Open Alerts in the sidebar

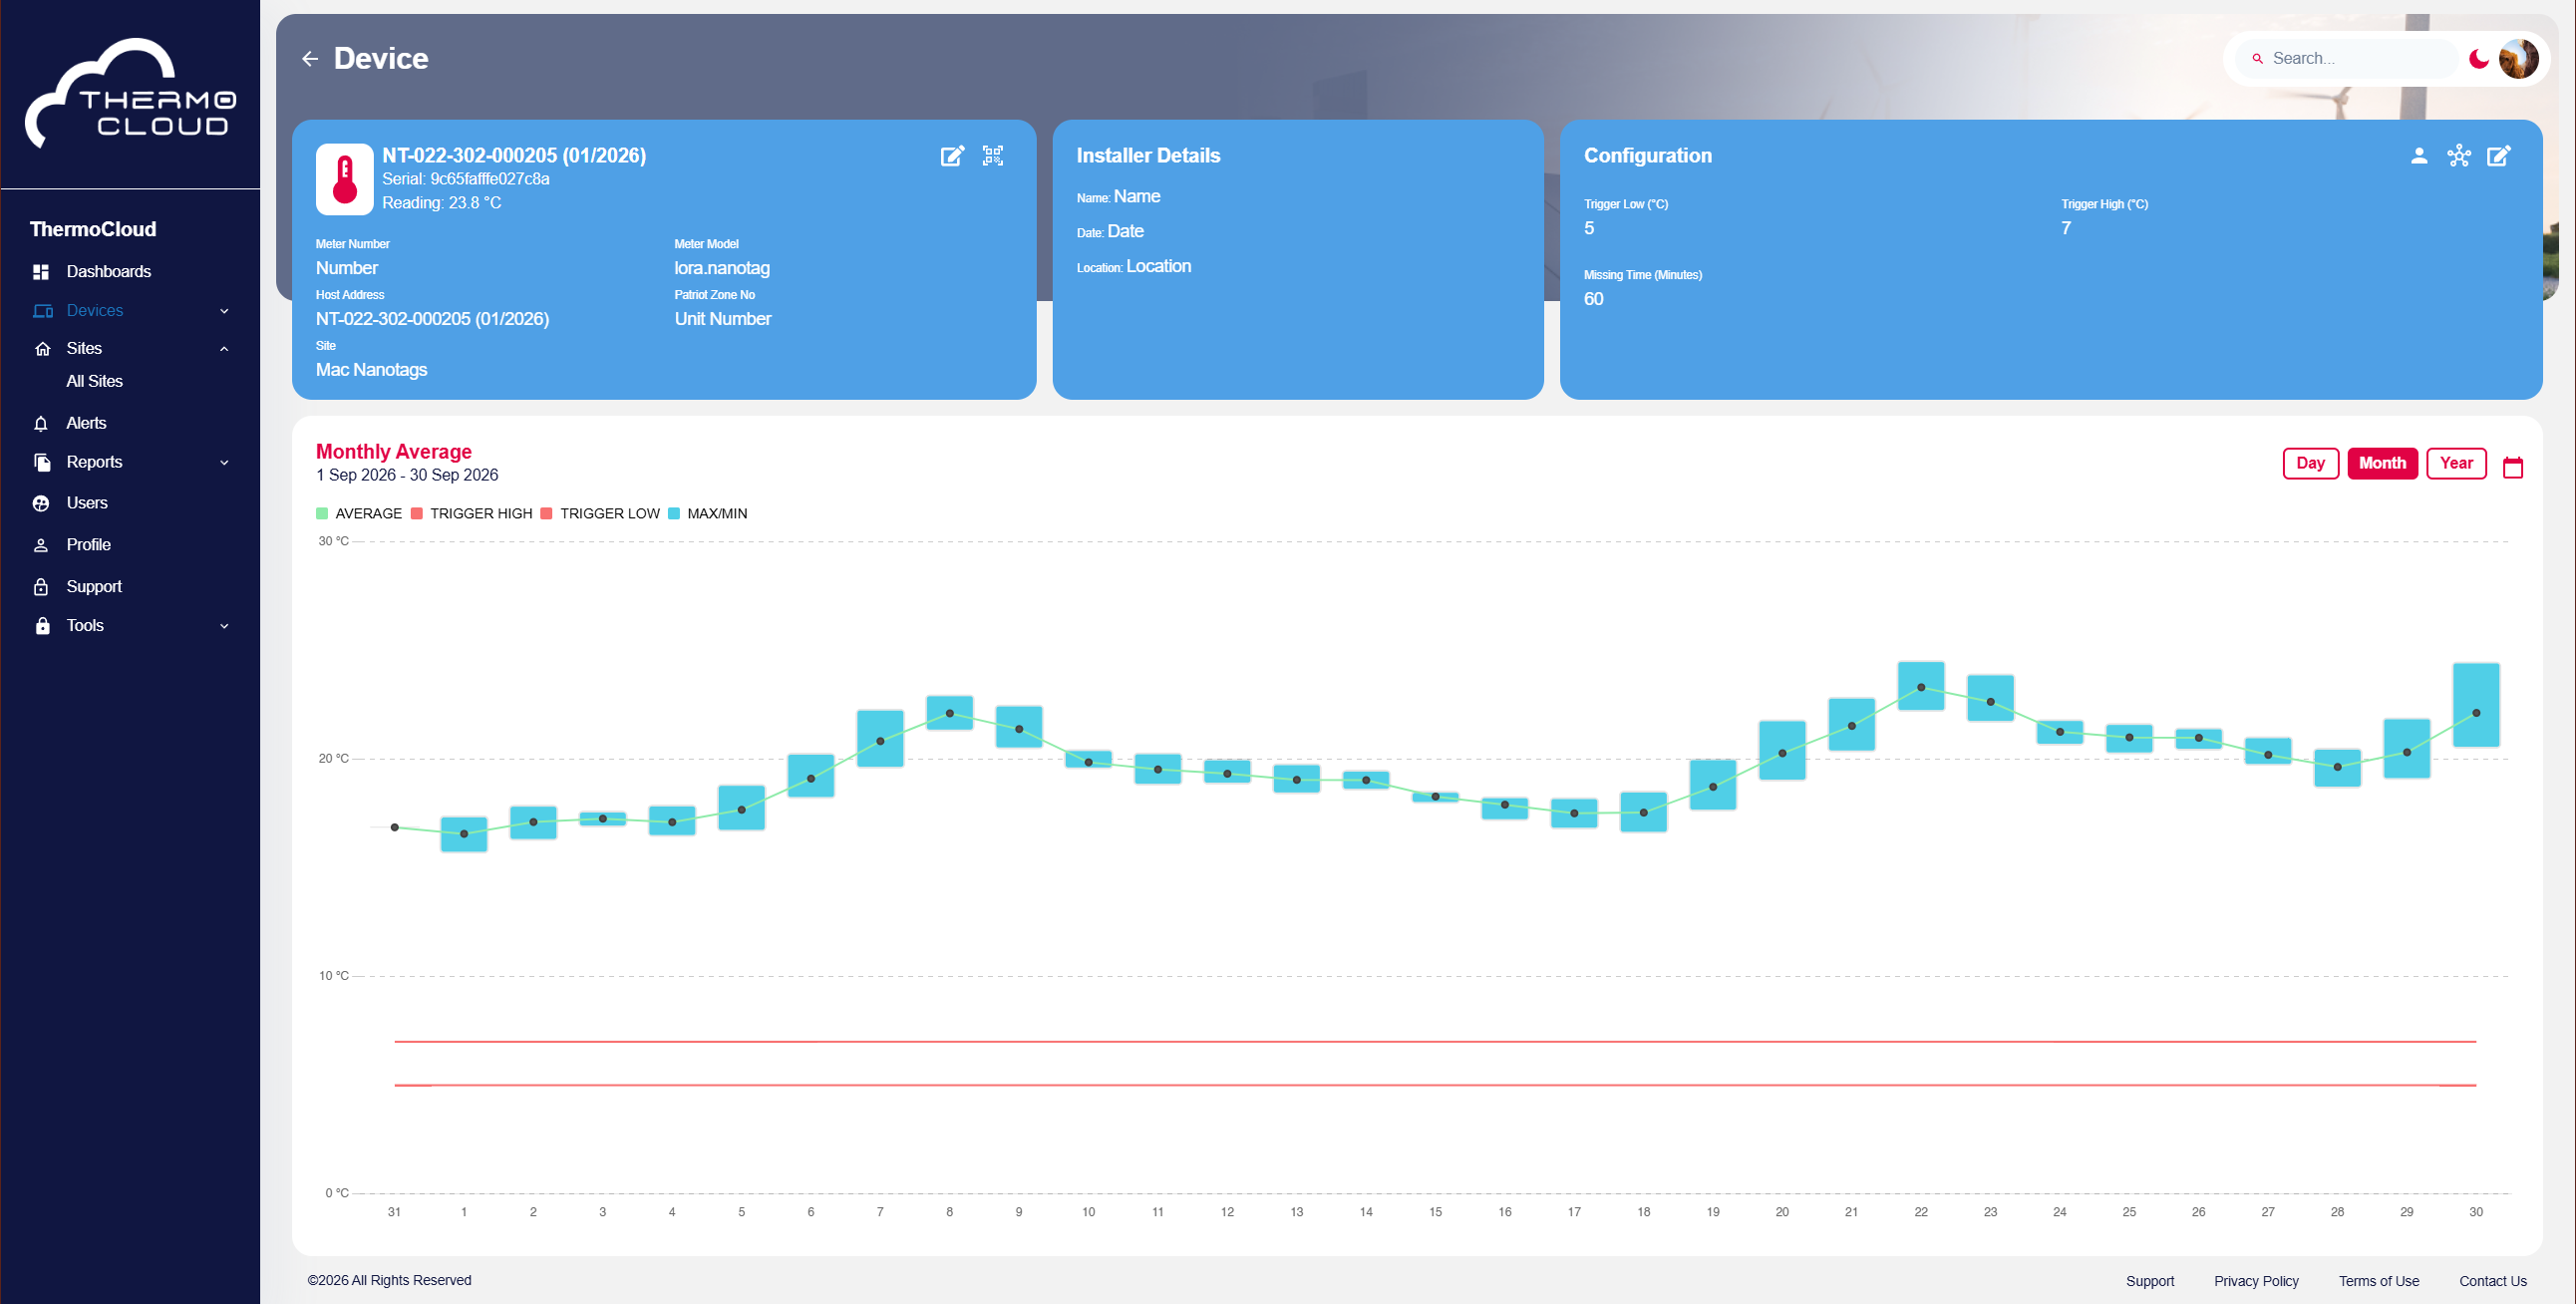[x=86, y=424]
